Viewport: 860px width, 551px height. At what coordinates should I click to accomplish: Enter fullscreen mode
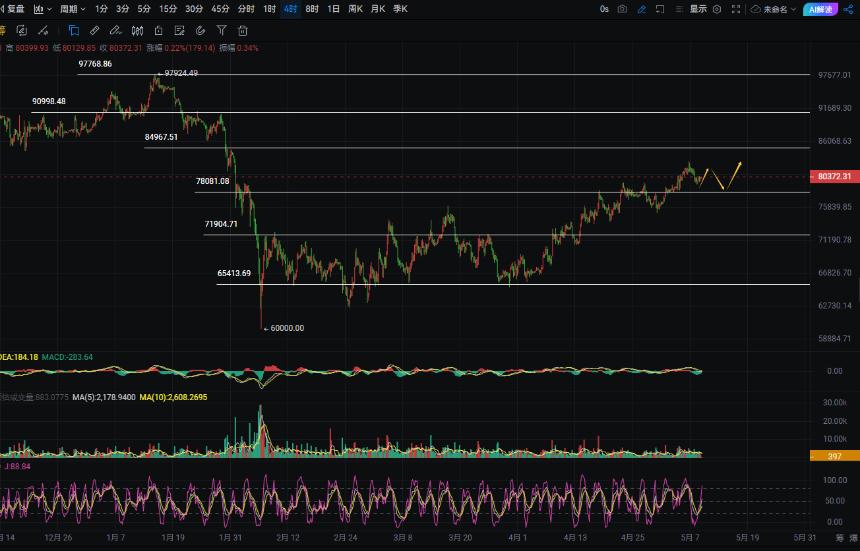736,9
